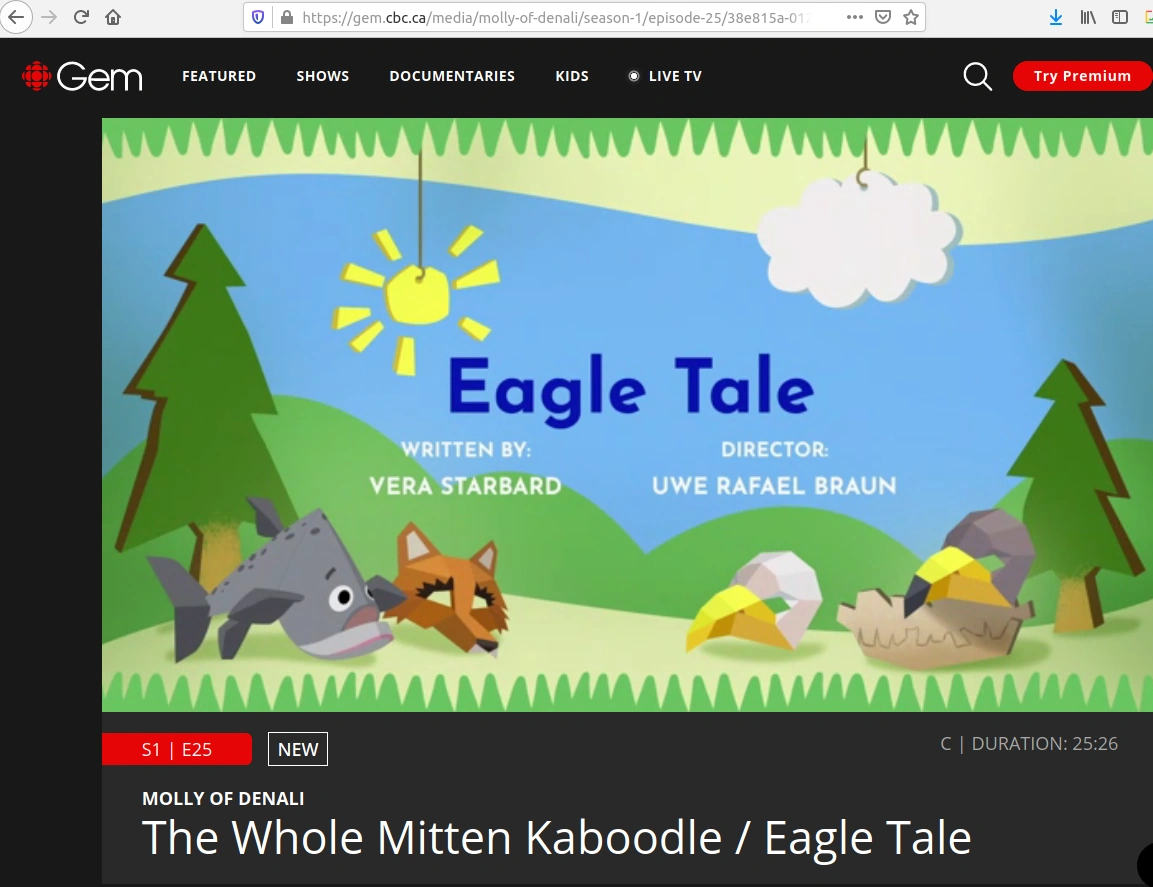Open tracking protection shield in address bar

pos(258,17)
